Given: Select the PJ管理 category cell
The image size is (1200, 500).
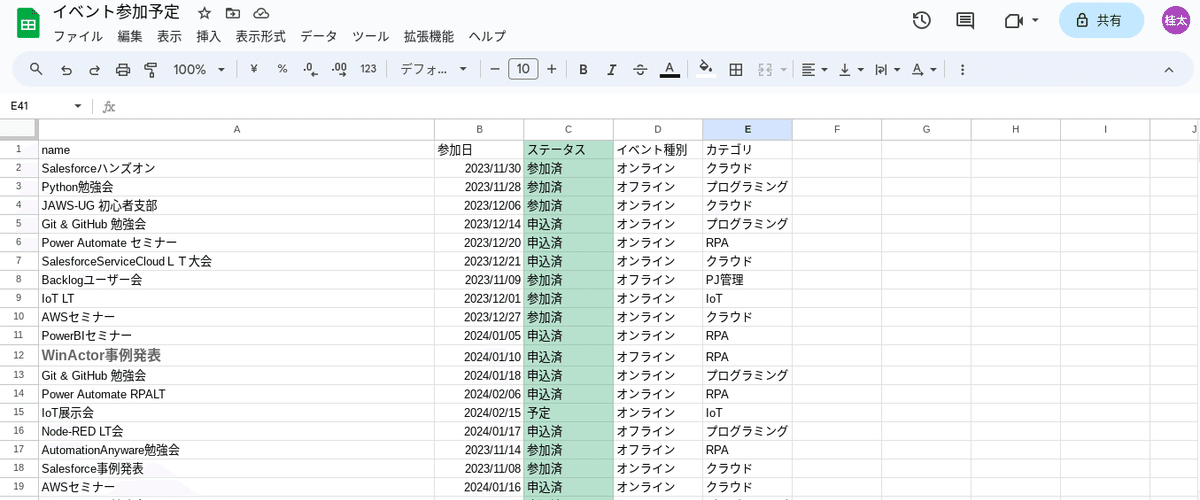Looking at the screenshot, I should [747, 280].
